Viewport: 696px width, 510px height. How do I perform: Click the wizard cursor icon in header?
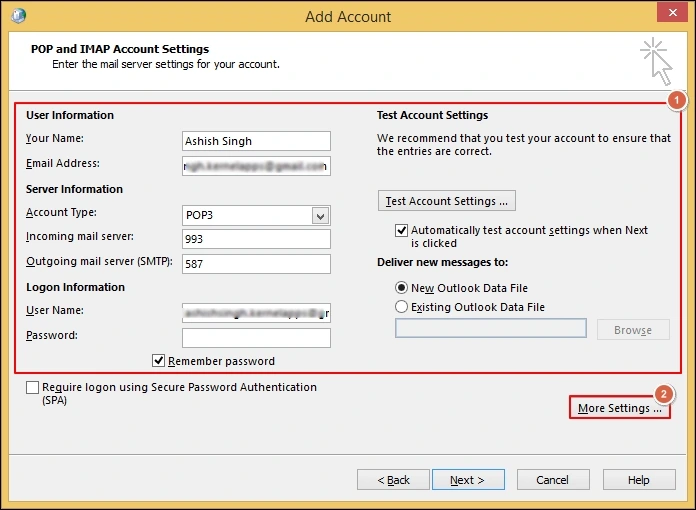click(x=656, y=60)
